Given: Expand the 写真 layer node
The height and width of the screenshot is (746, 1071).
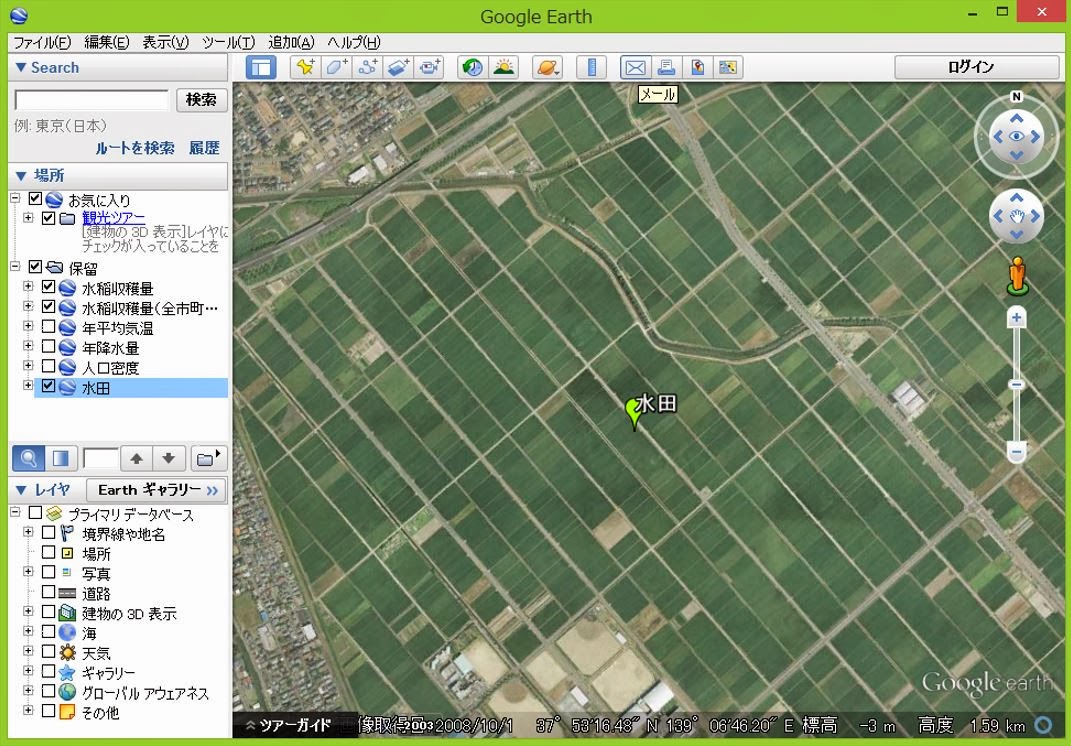Looking at the screenshot, I should 28,572.
